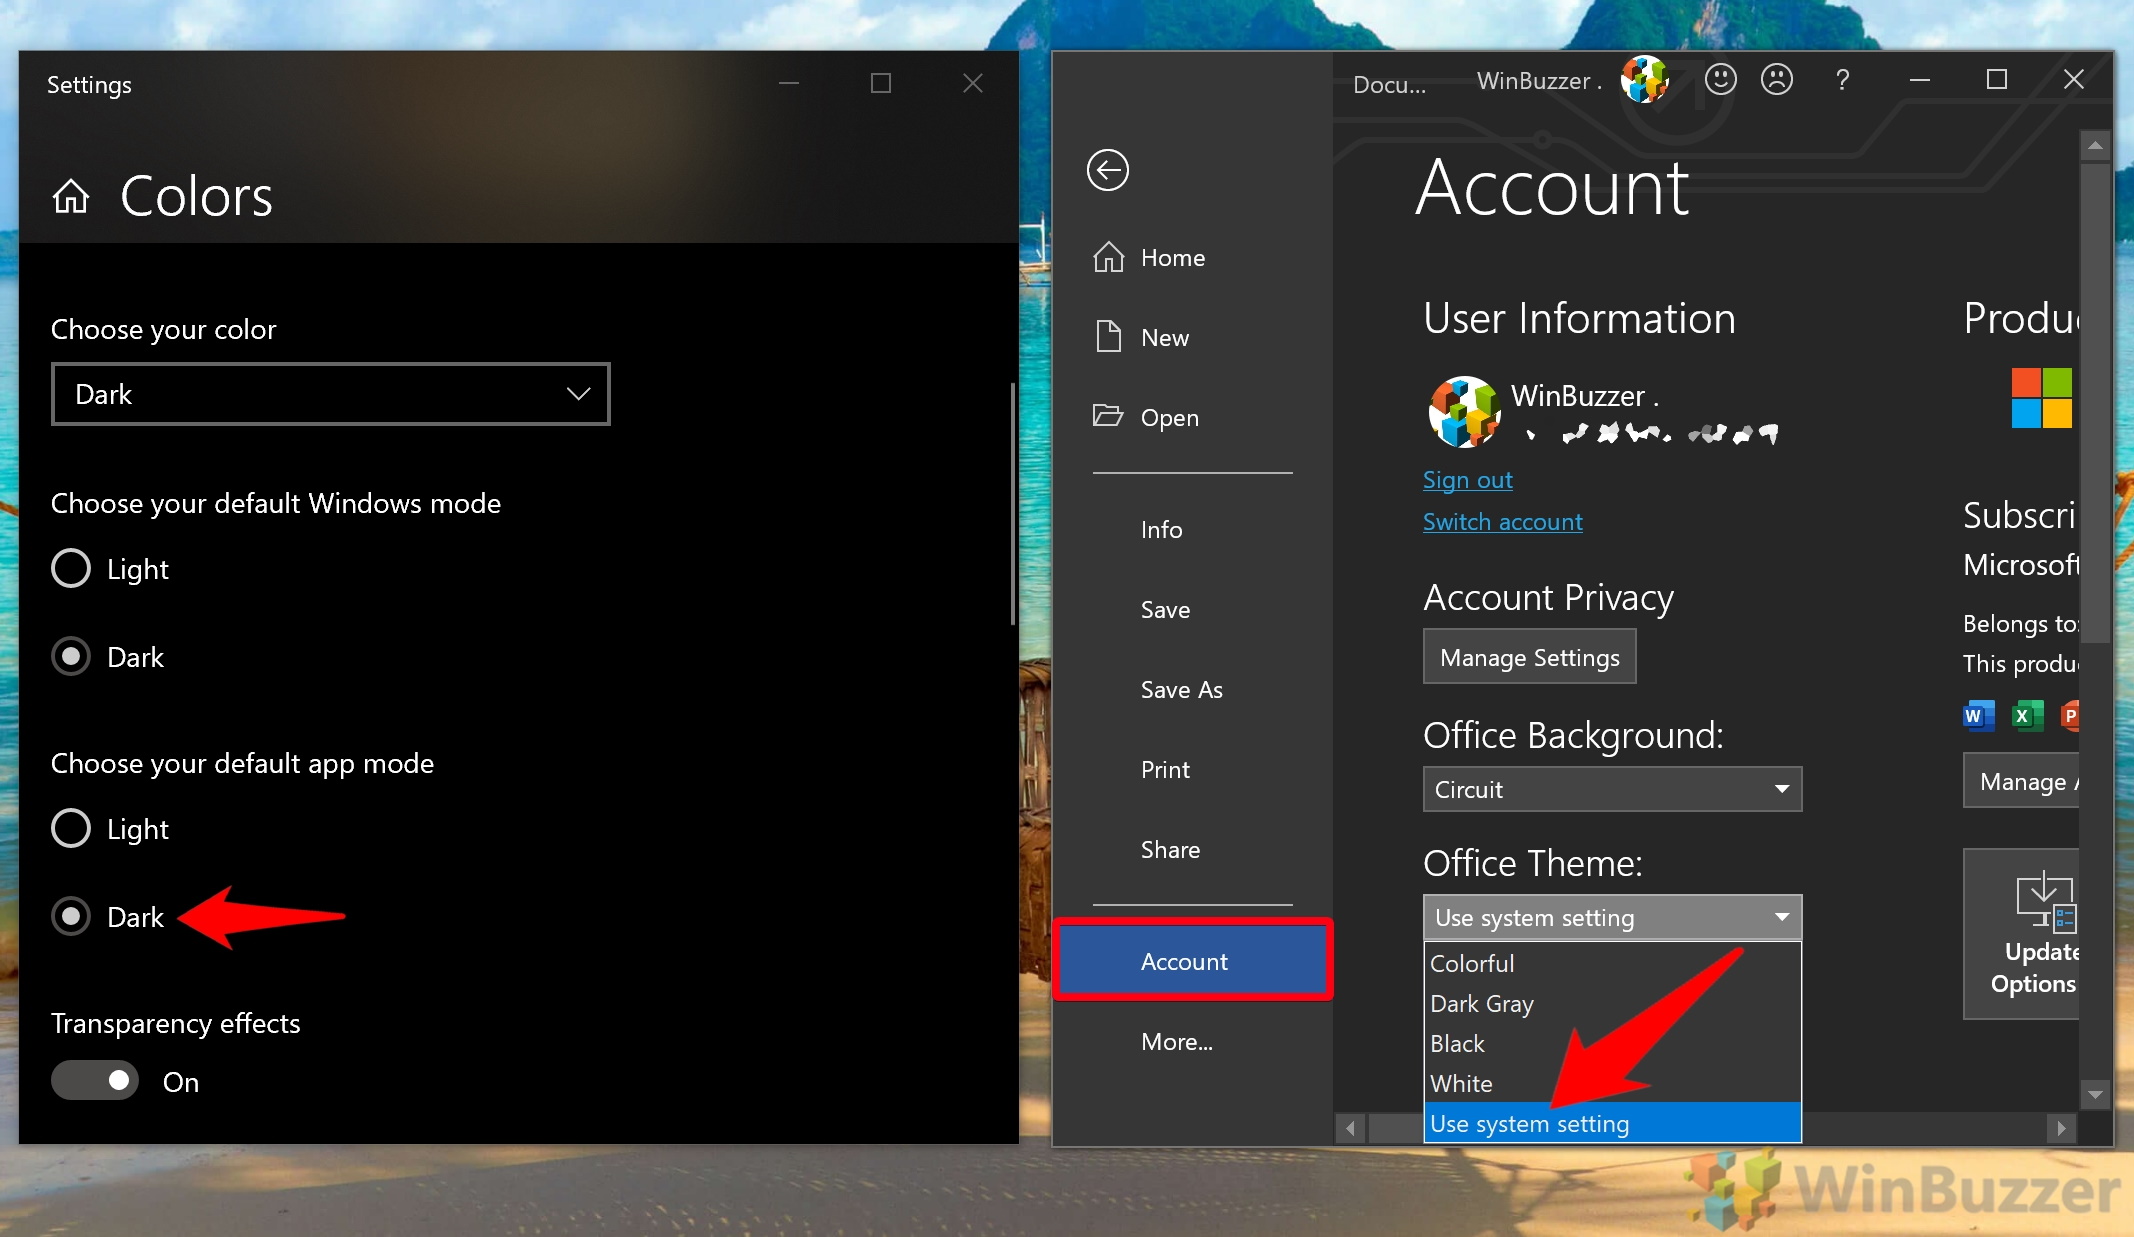2134x1237 pixels.
Task: Click the user profile picture under User Information
Action: tap(1464, 412)
